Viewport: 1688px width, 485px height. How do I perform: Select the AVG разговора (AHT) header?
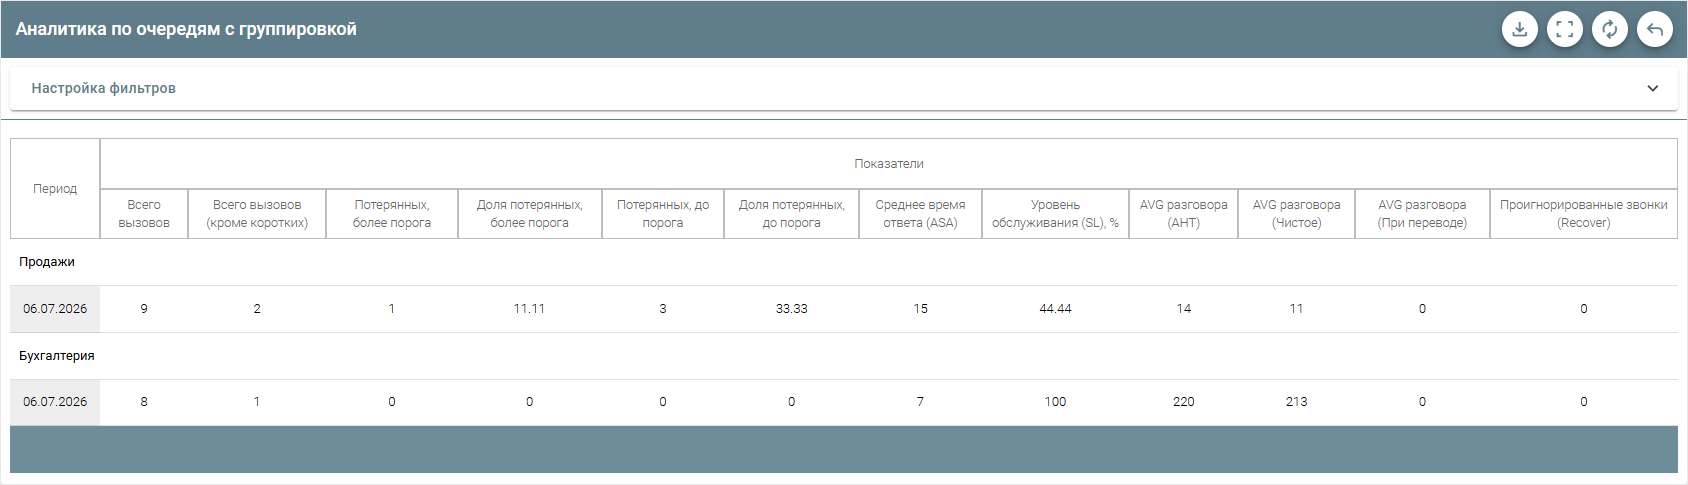coord(1183,213)
